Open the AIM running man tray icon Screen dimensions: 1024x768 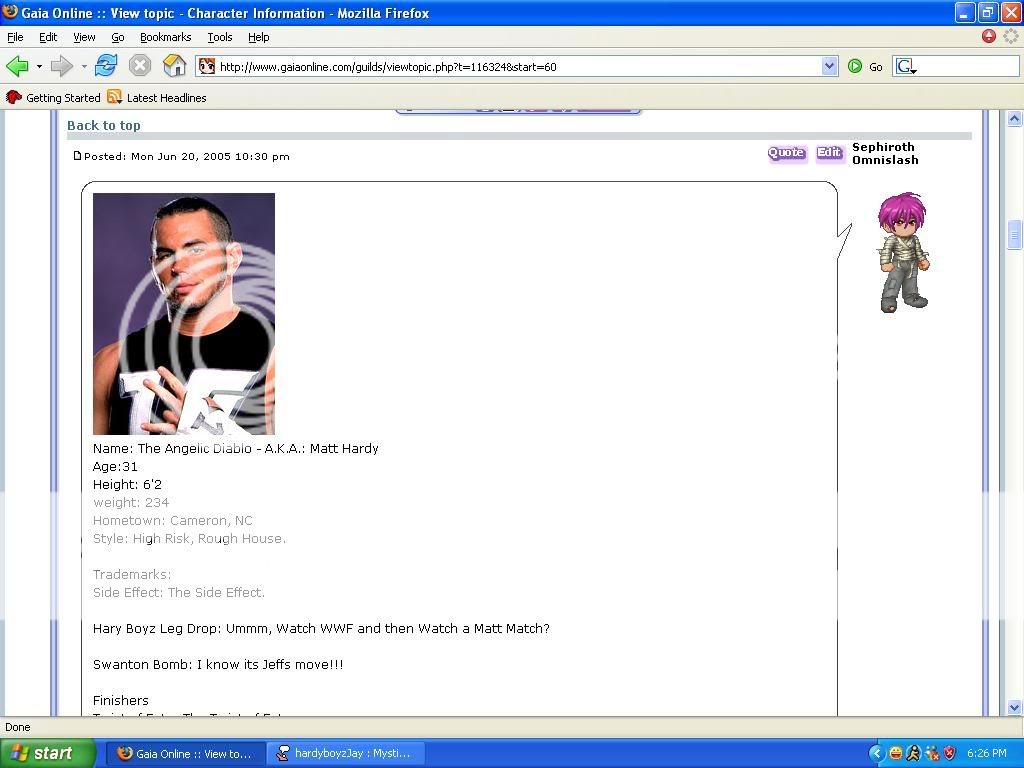913,753
